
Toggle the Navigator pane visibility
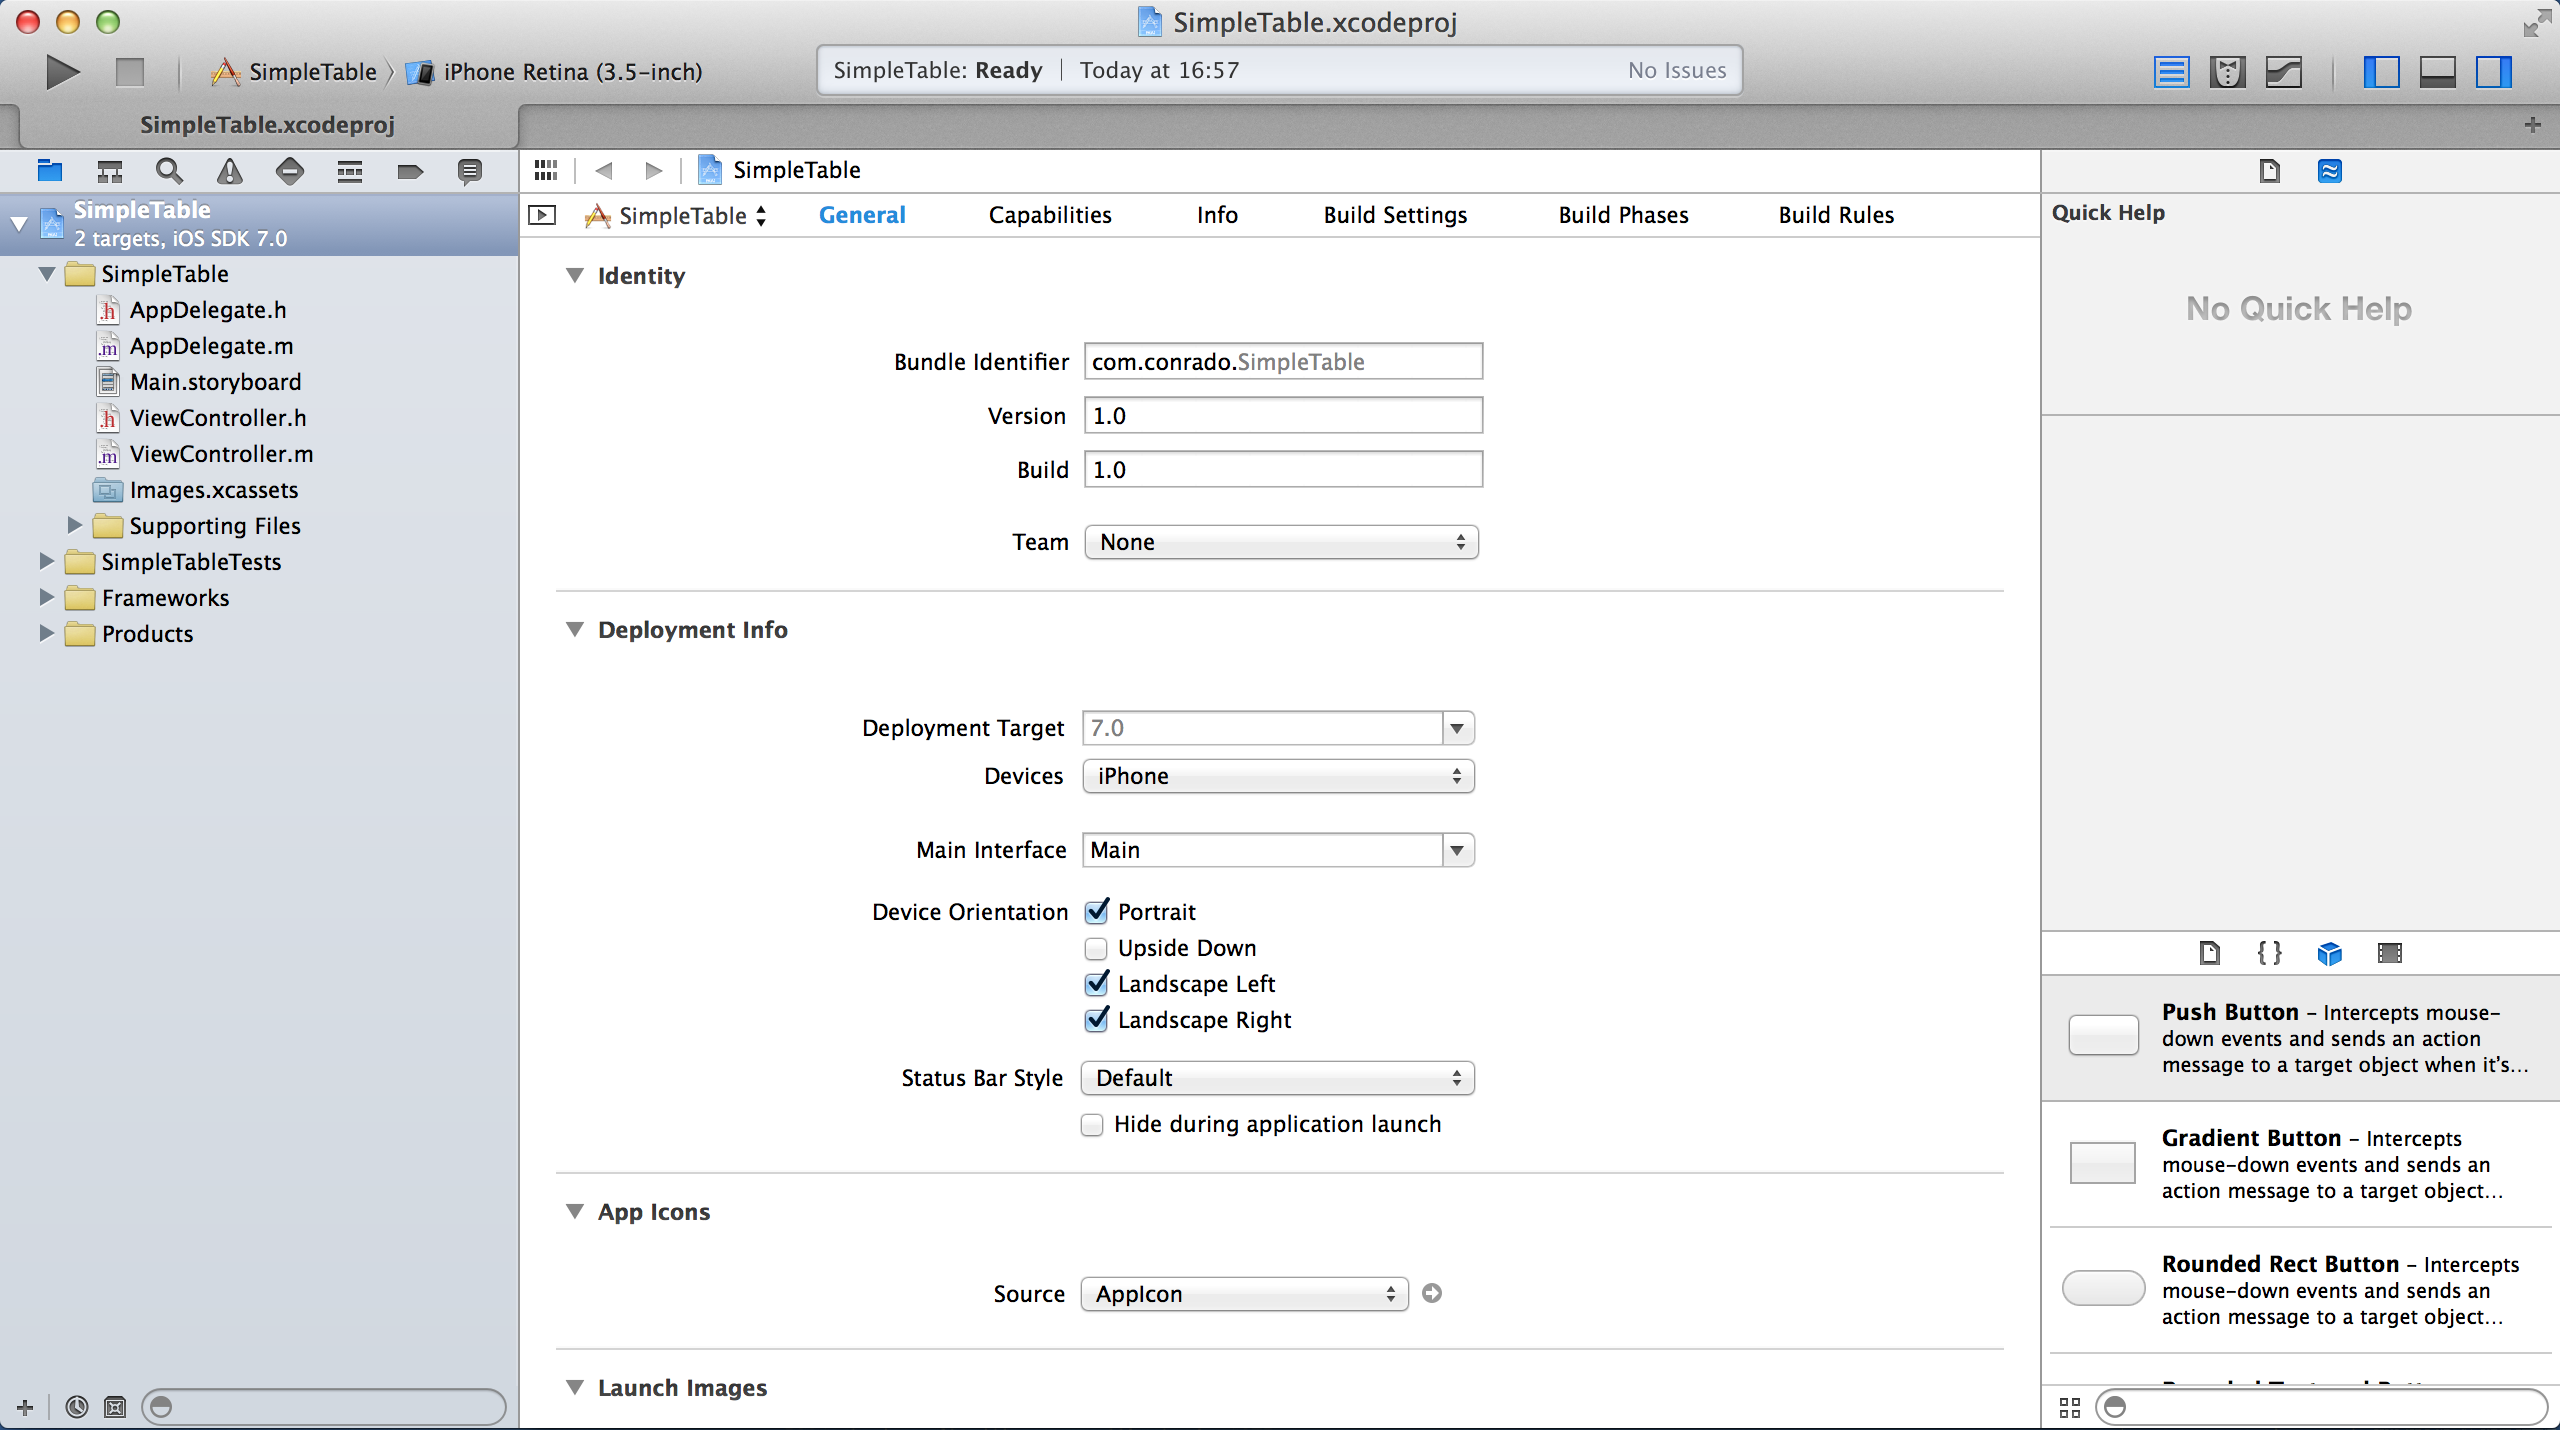[2382, 72]
